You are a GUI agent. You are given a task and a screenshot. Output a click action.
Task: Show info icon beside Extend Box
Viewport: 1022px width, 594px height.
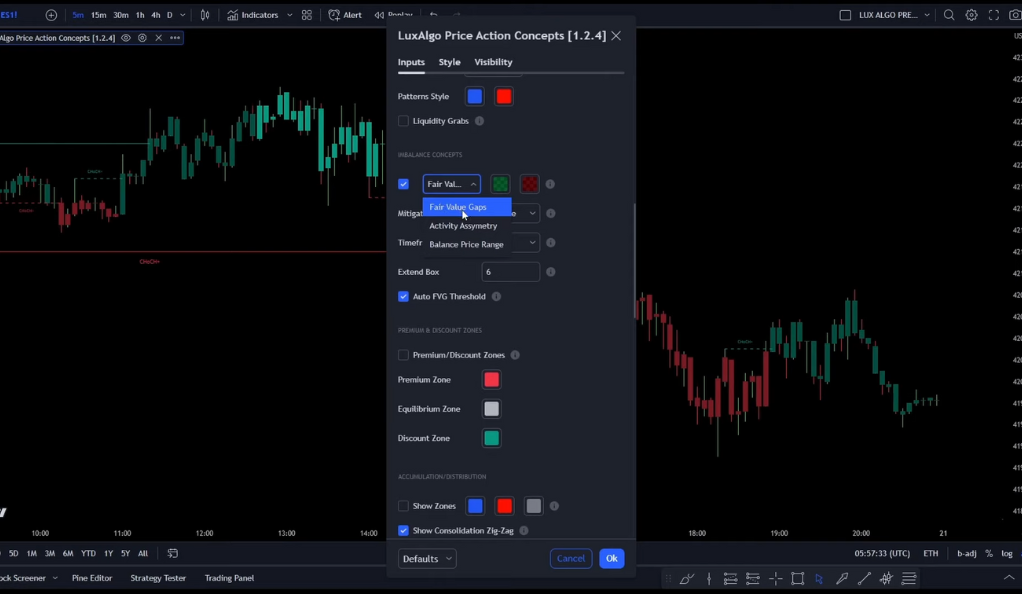[x=551, y=272]
